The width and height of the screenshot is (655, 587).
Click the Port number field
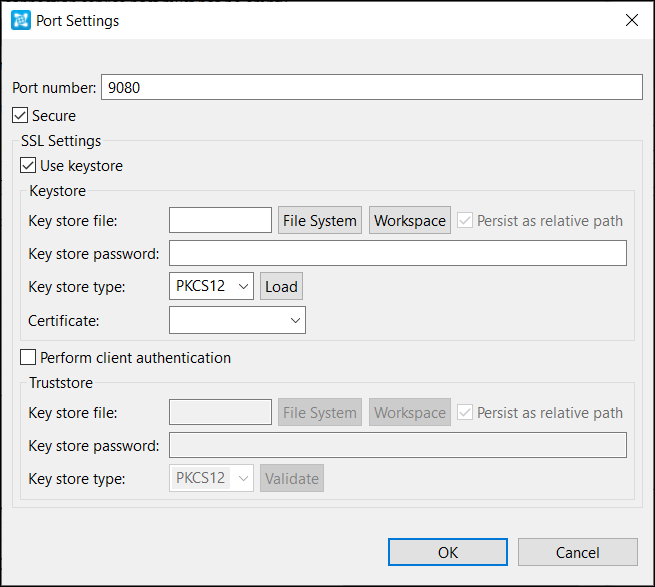click(371, 87)
